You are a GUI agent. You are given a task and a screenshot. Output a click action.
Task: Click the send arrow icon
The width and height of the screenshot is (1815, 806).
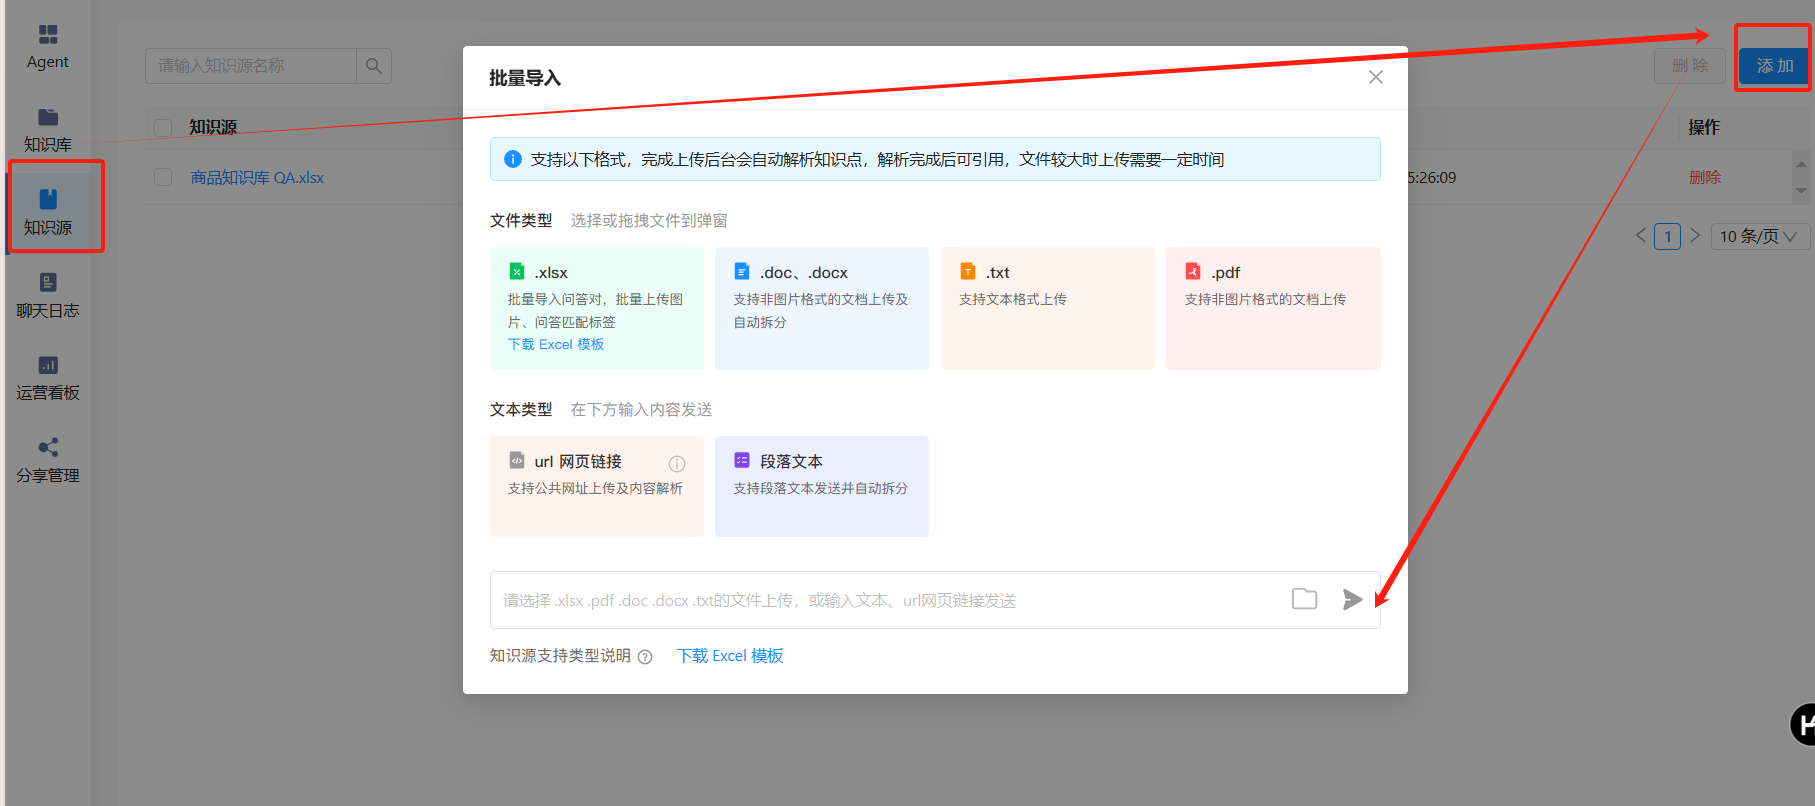pyautogui.click(x=1352, y=599)
